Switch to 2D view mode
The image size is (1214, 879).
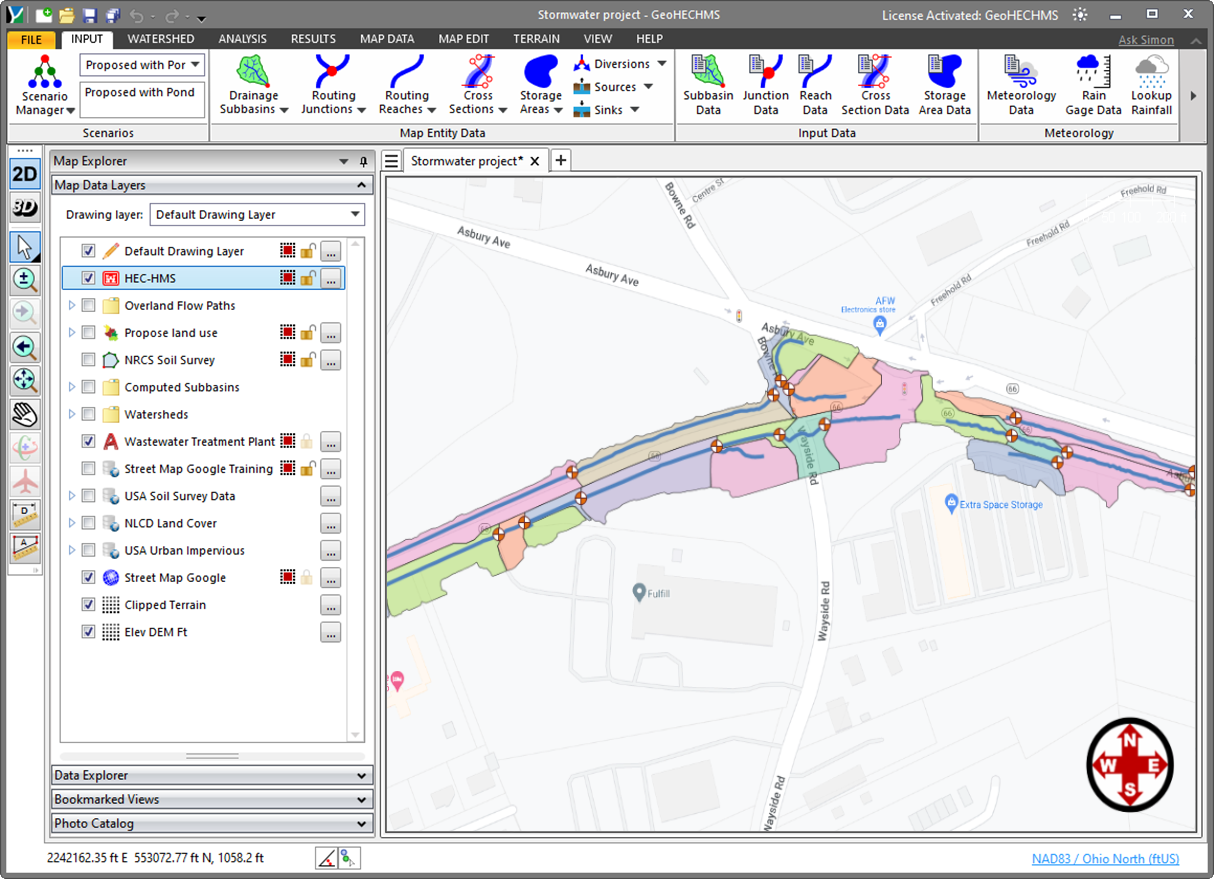[x=24, y=174]
